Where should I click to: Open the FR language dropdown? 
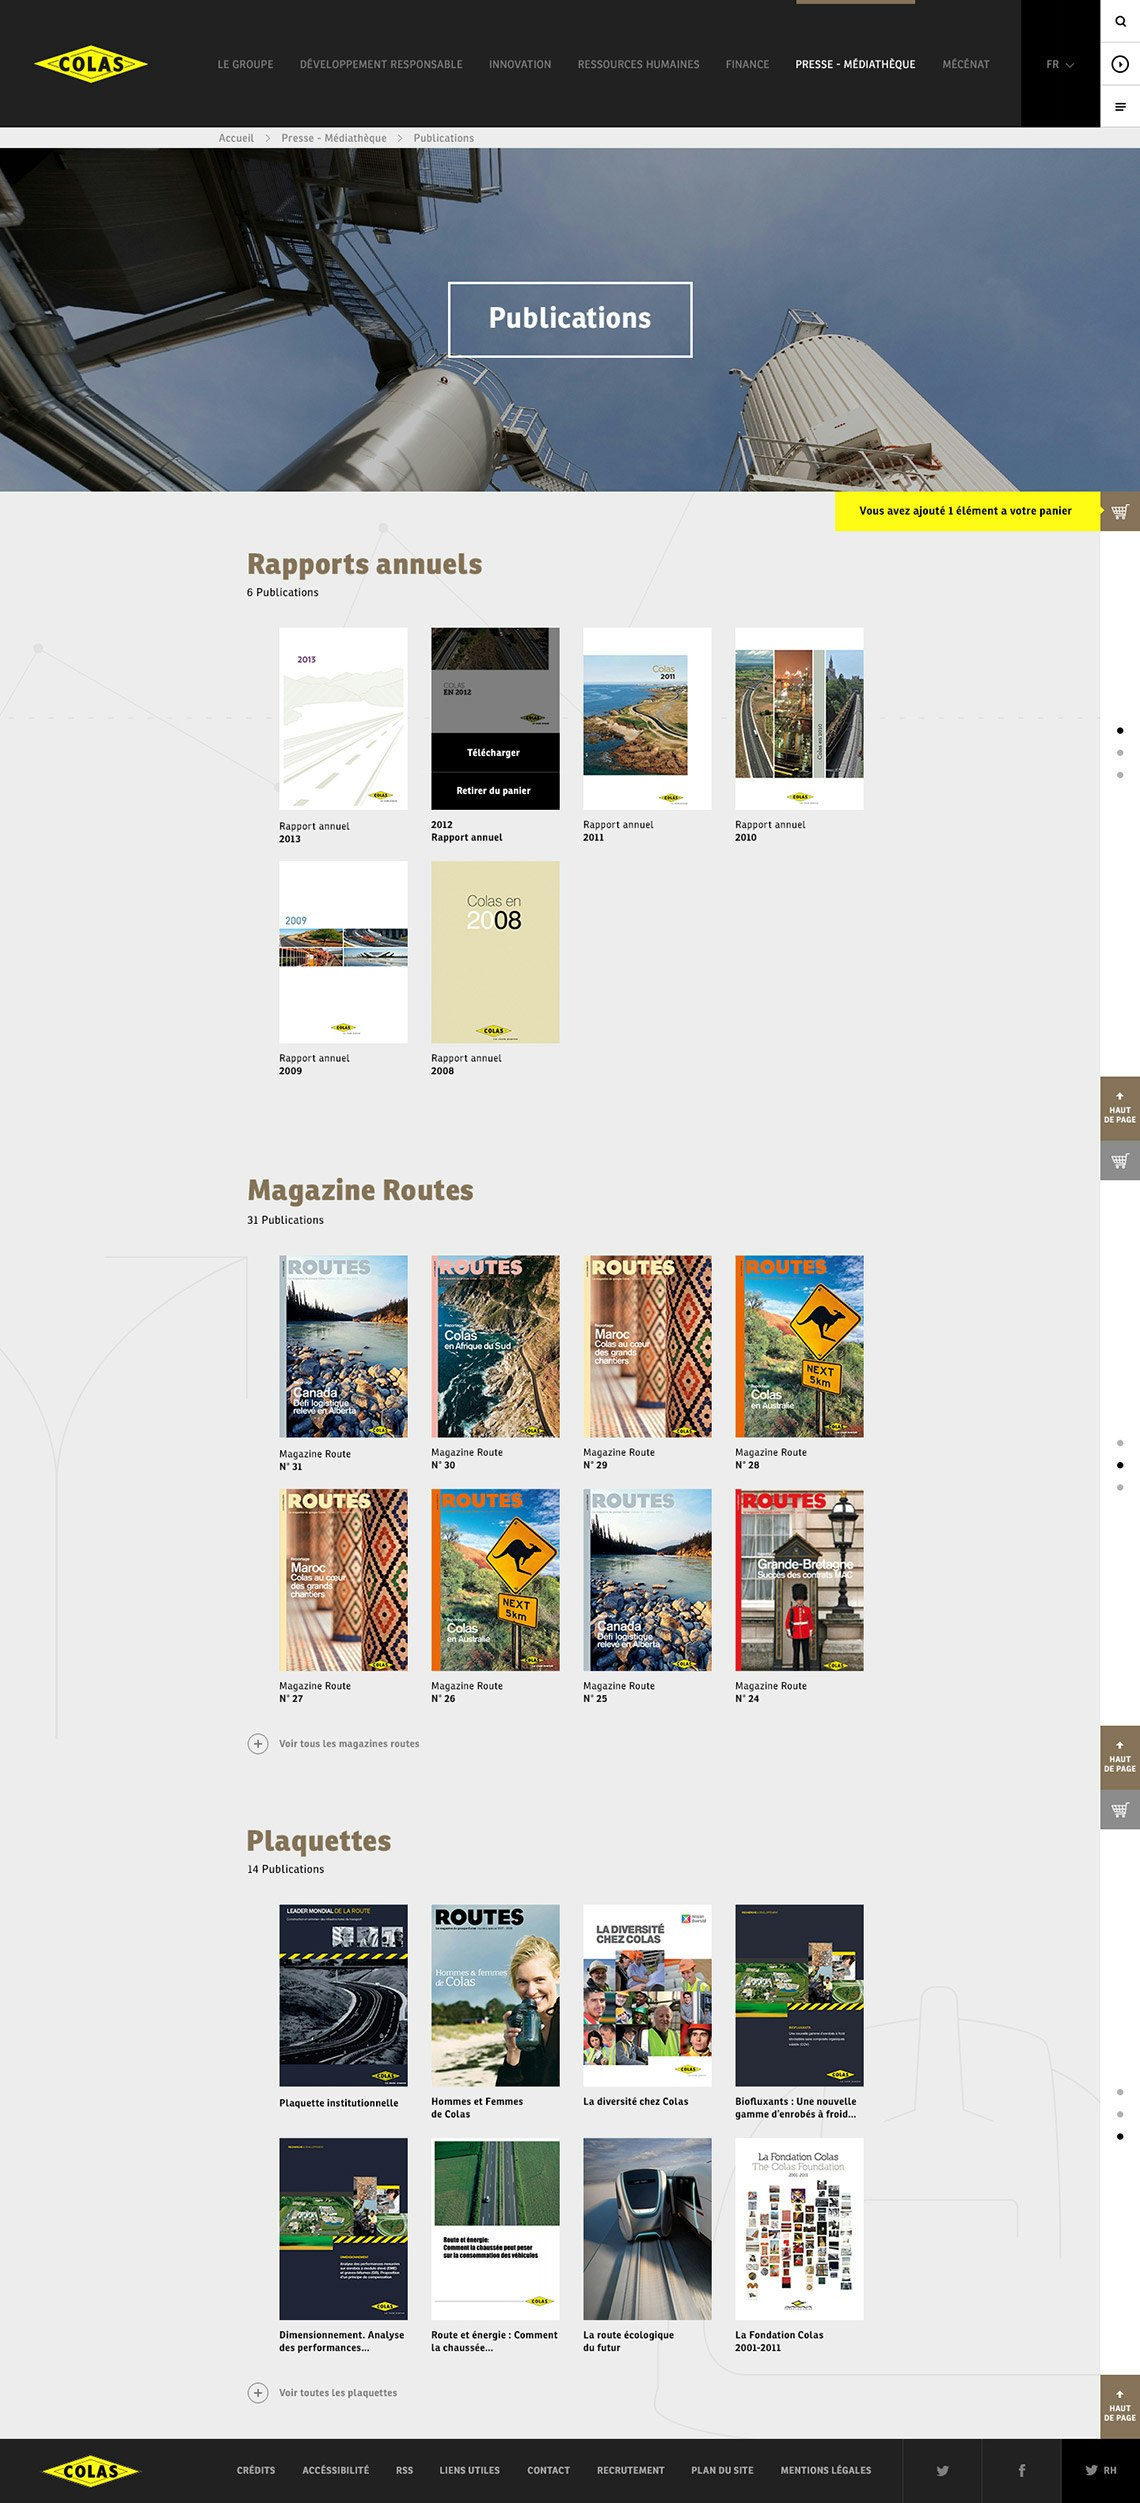pos(1060,64)
